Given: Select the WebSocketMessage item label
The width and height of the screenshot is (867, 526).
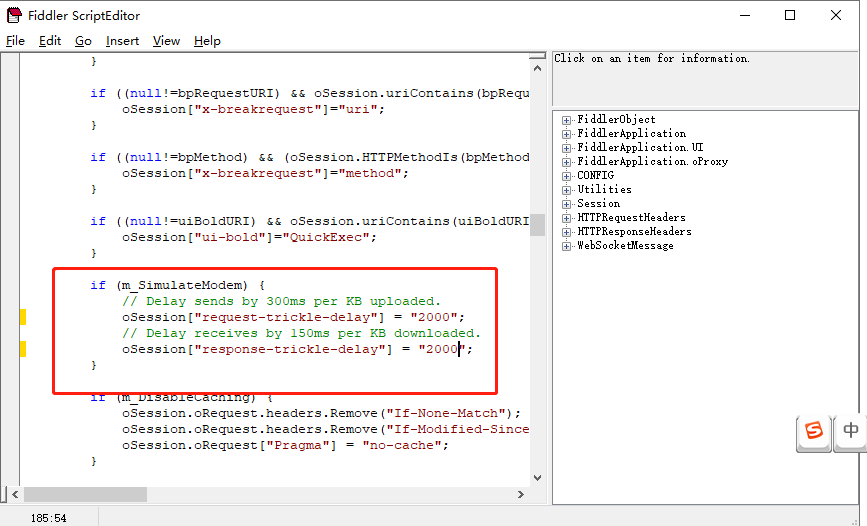Looking at the screenshot, I should tap(625, 246).
